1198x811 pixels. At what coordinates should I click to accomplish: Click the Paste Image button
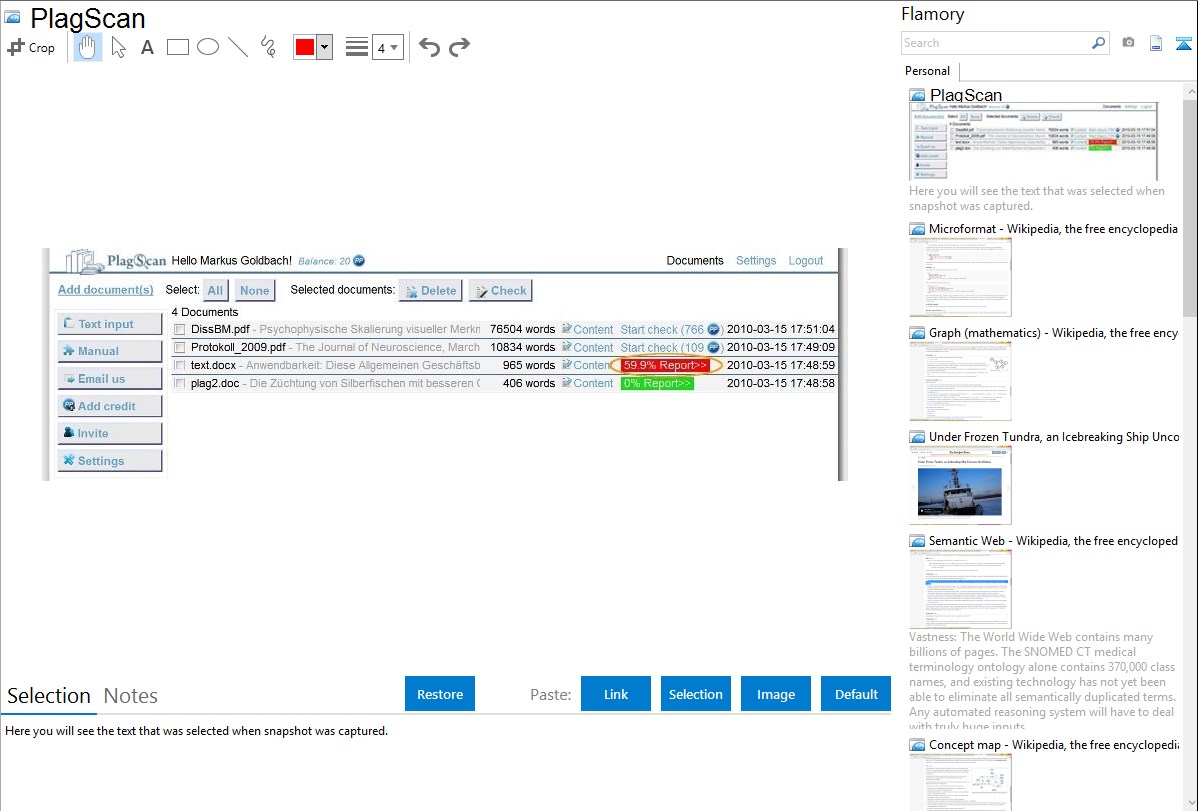776,694
